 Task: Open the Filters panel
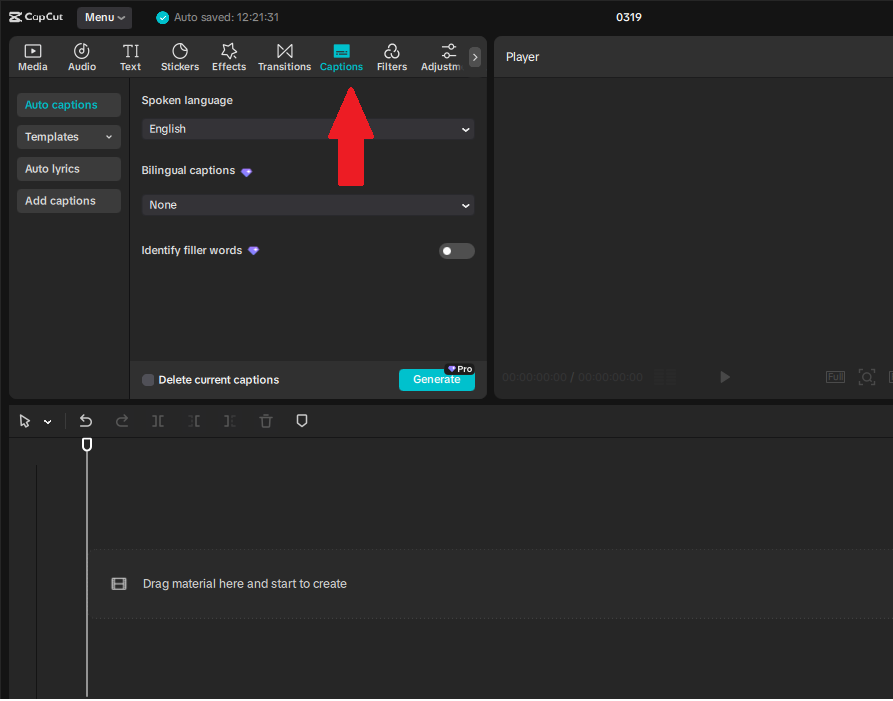point(391,56)
